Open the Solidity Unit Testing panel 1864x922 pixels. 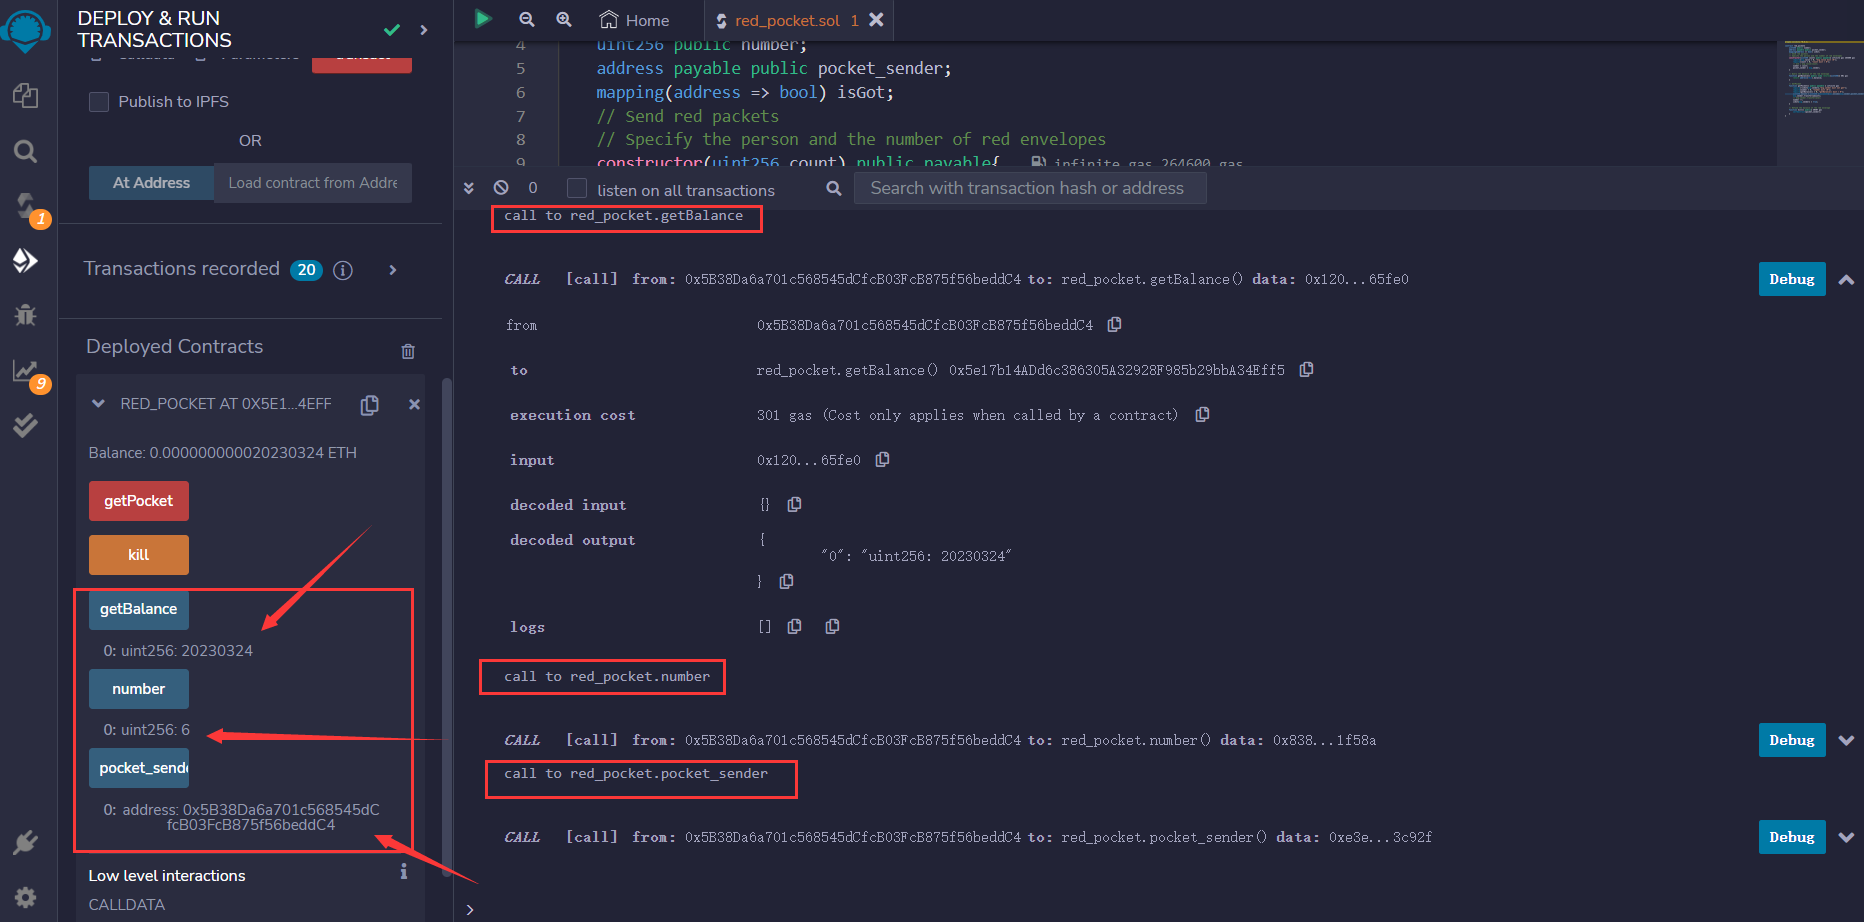[27, 424]
